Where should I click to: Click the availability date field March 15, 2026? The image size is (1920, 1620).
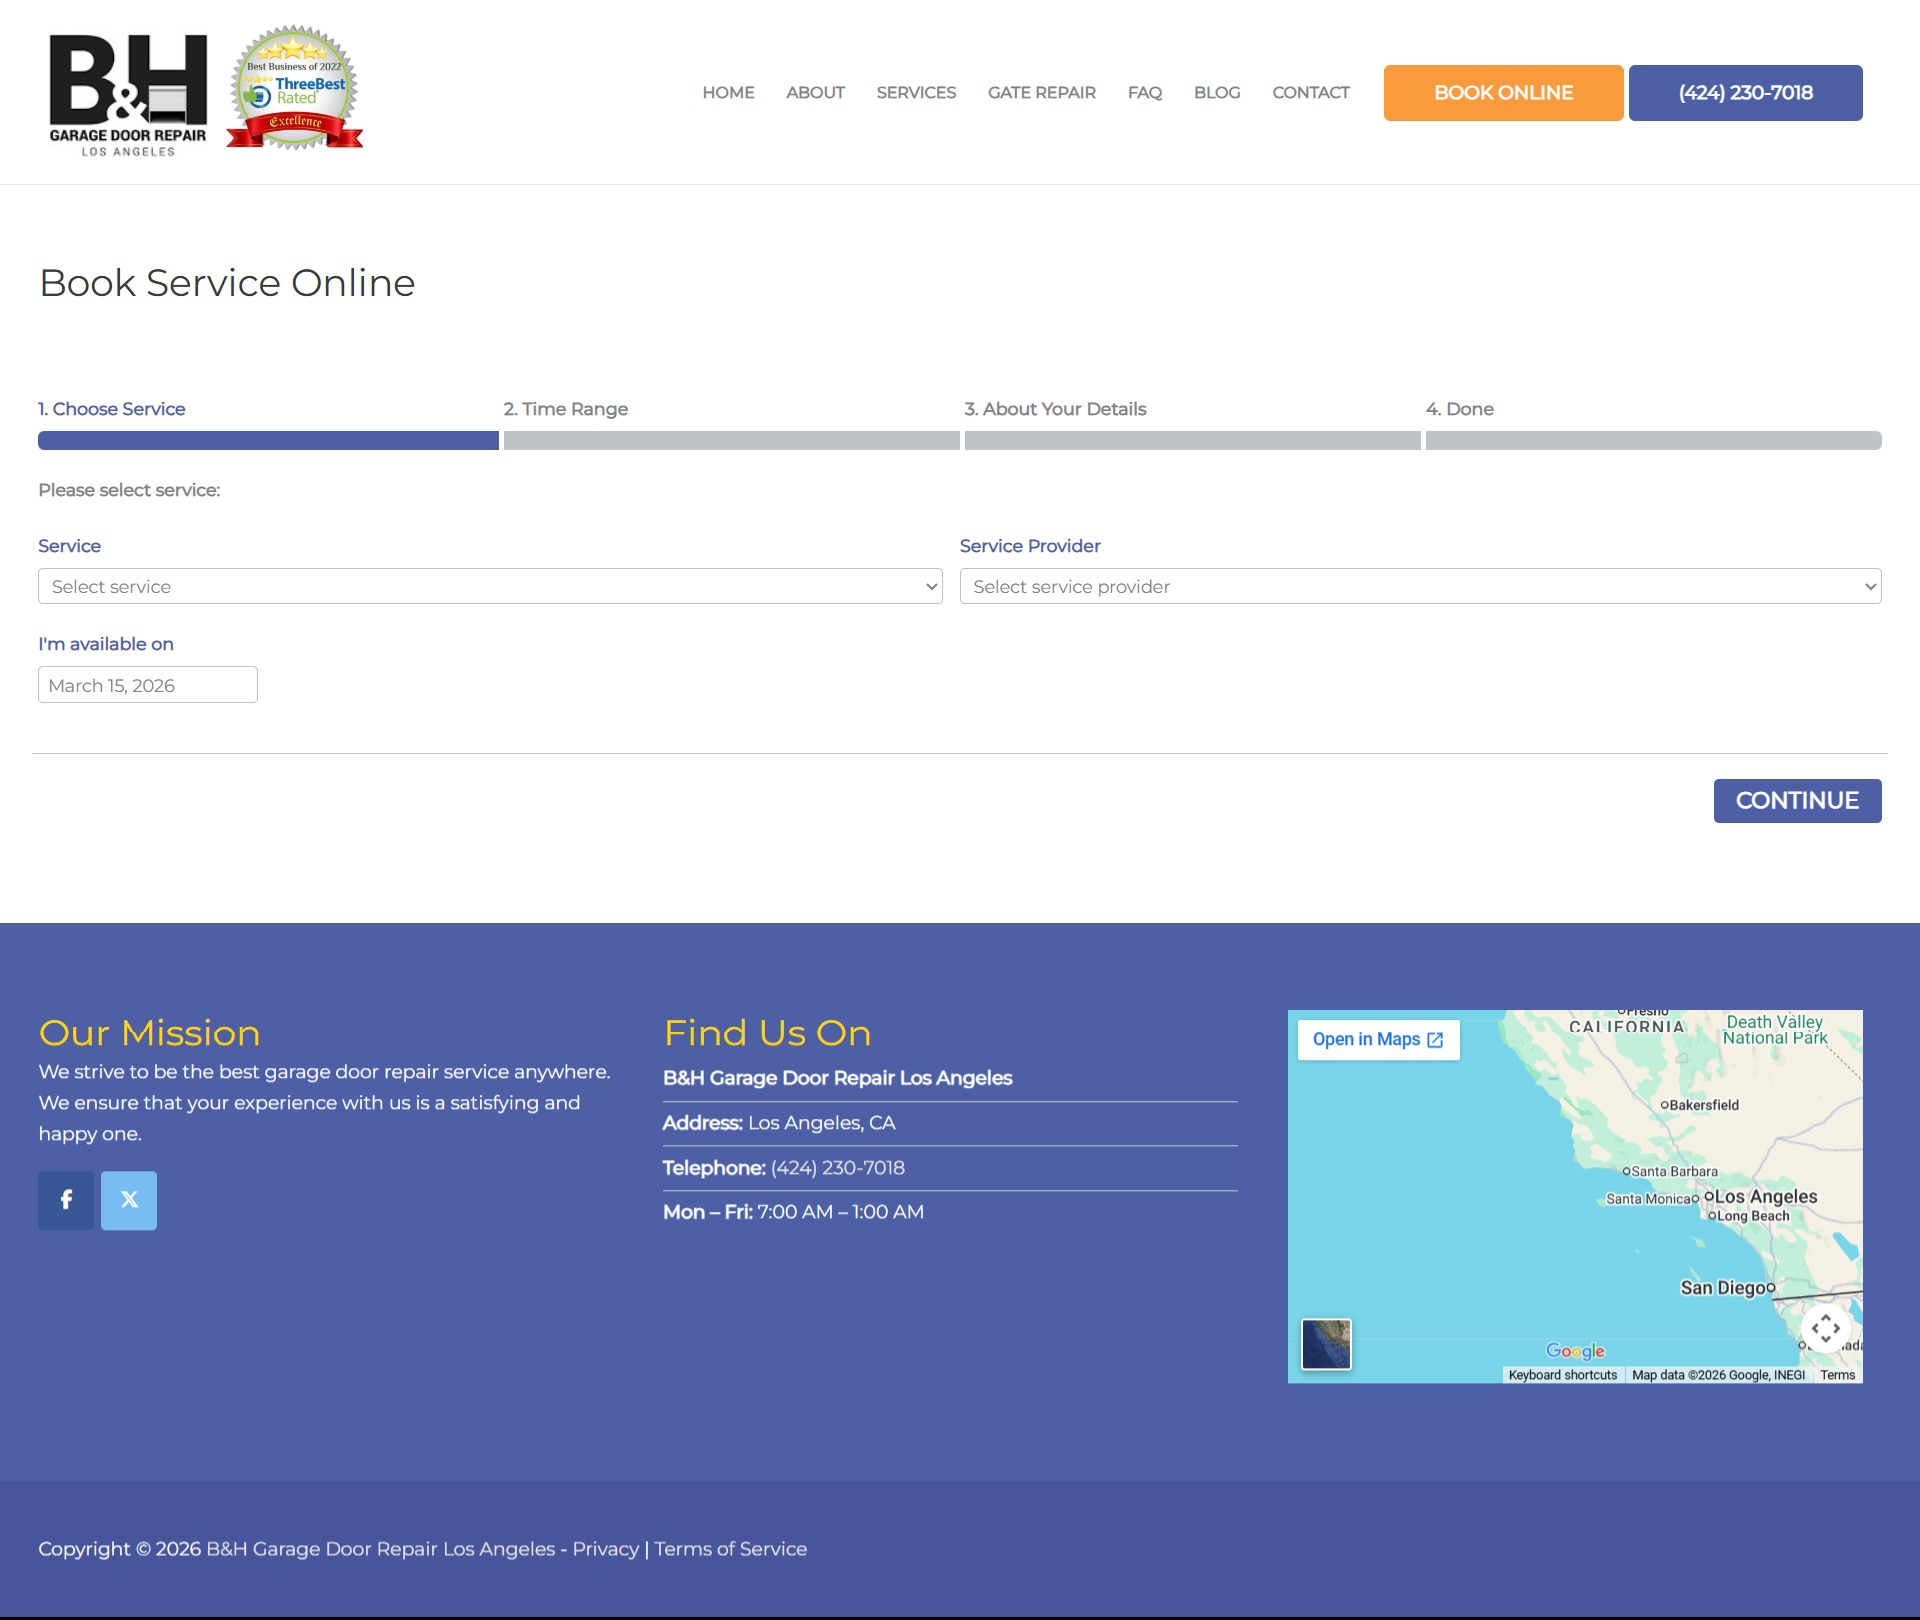148,685
